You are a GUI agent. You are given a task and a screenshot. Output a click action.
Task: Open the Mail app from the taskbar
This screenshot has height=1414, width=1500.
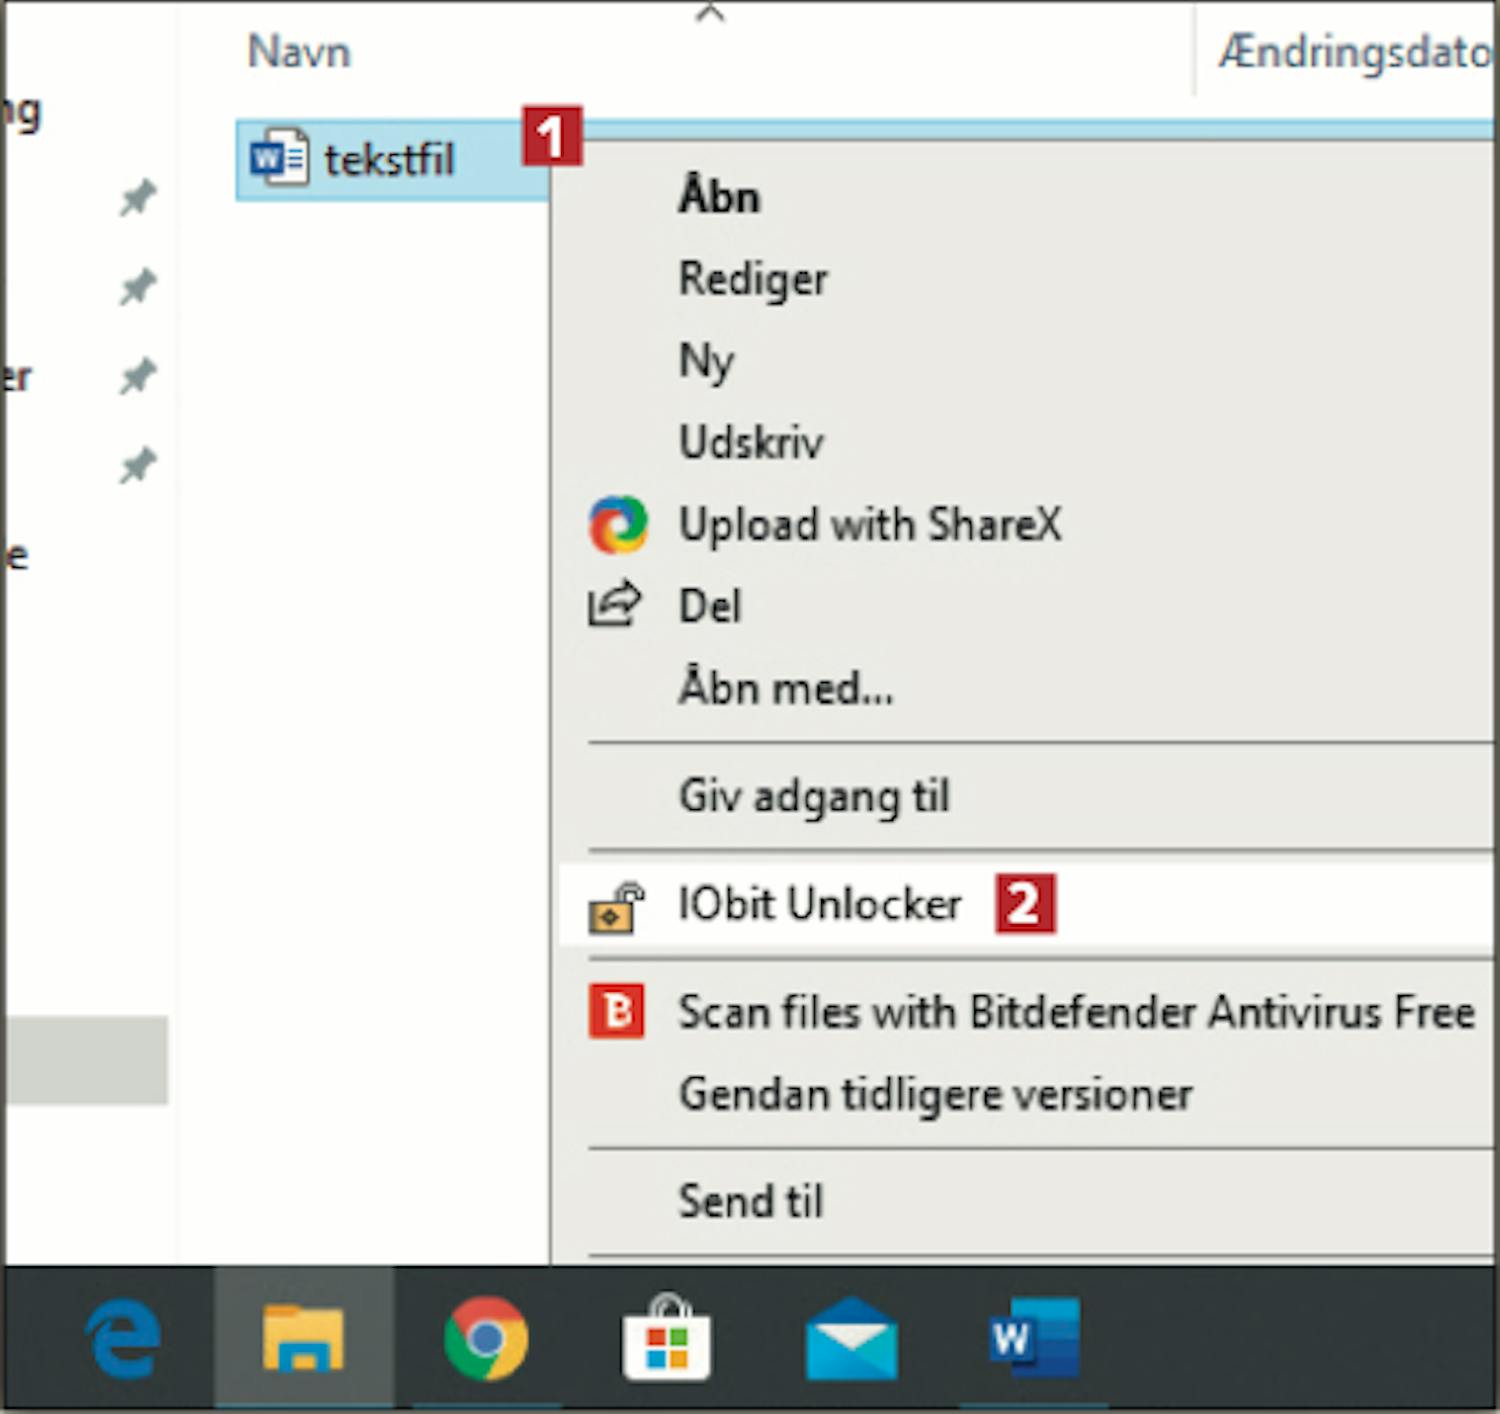(x=850, y=1339)
